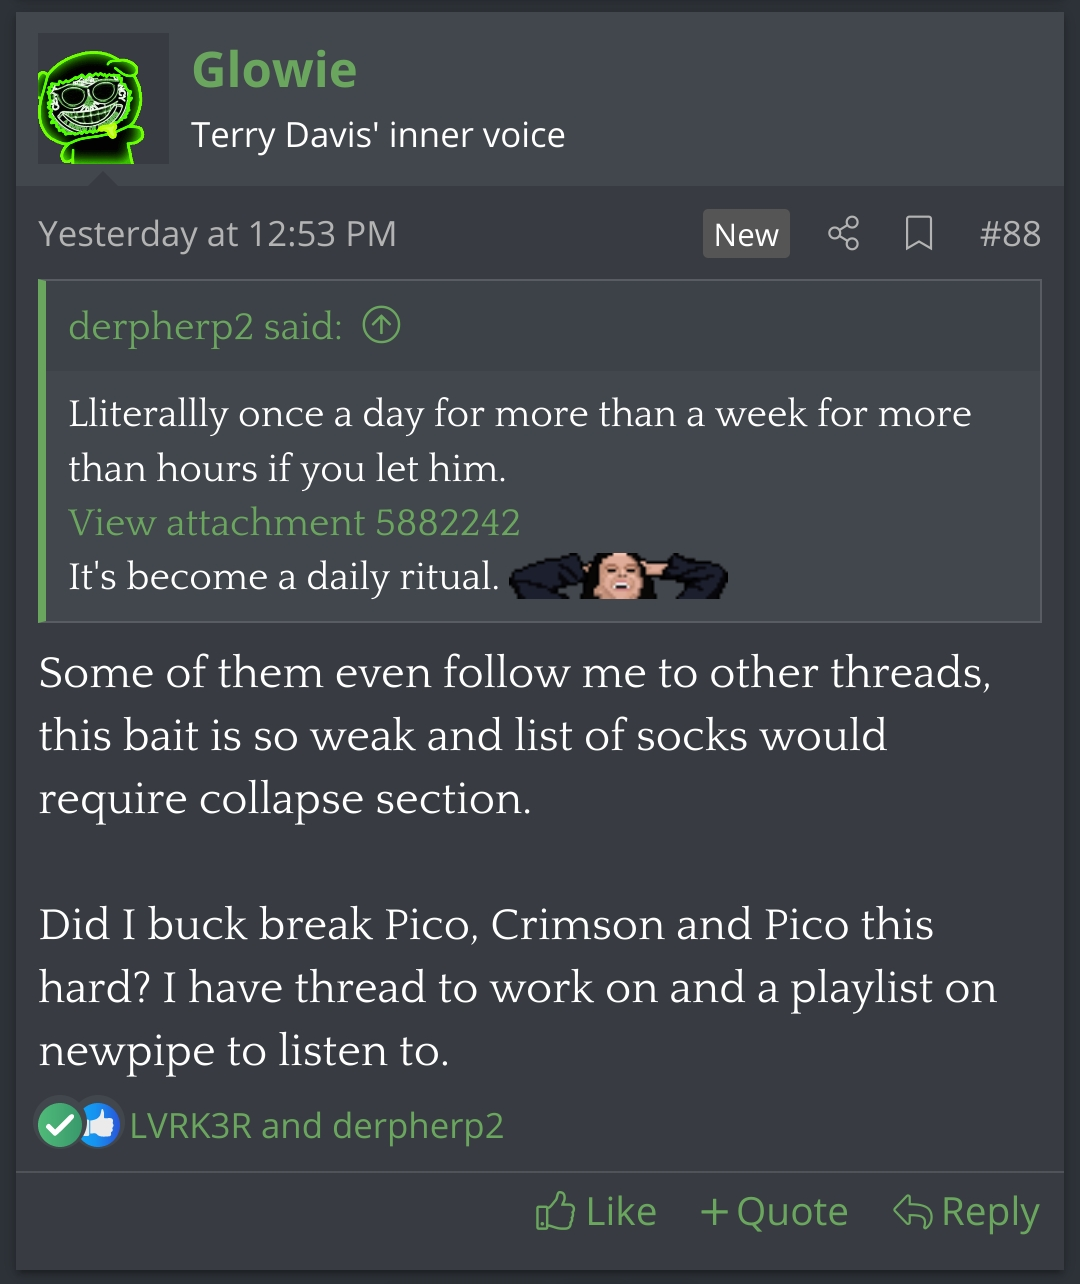Screen dimensions: 1080x1284
Task: Jump to derpherp2's original quoted post arrow
Action: (381, 326)
